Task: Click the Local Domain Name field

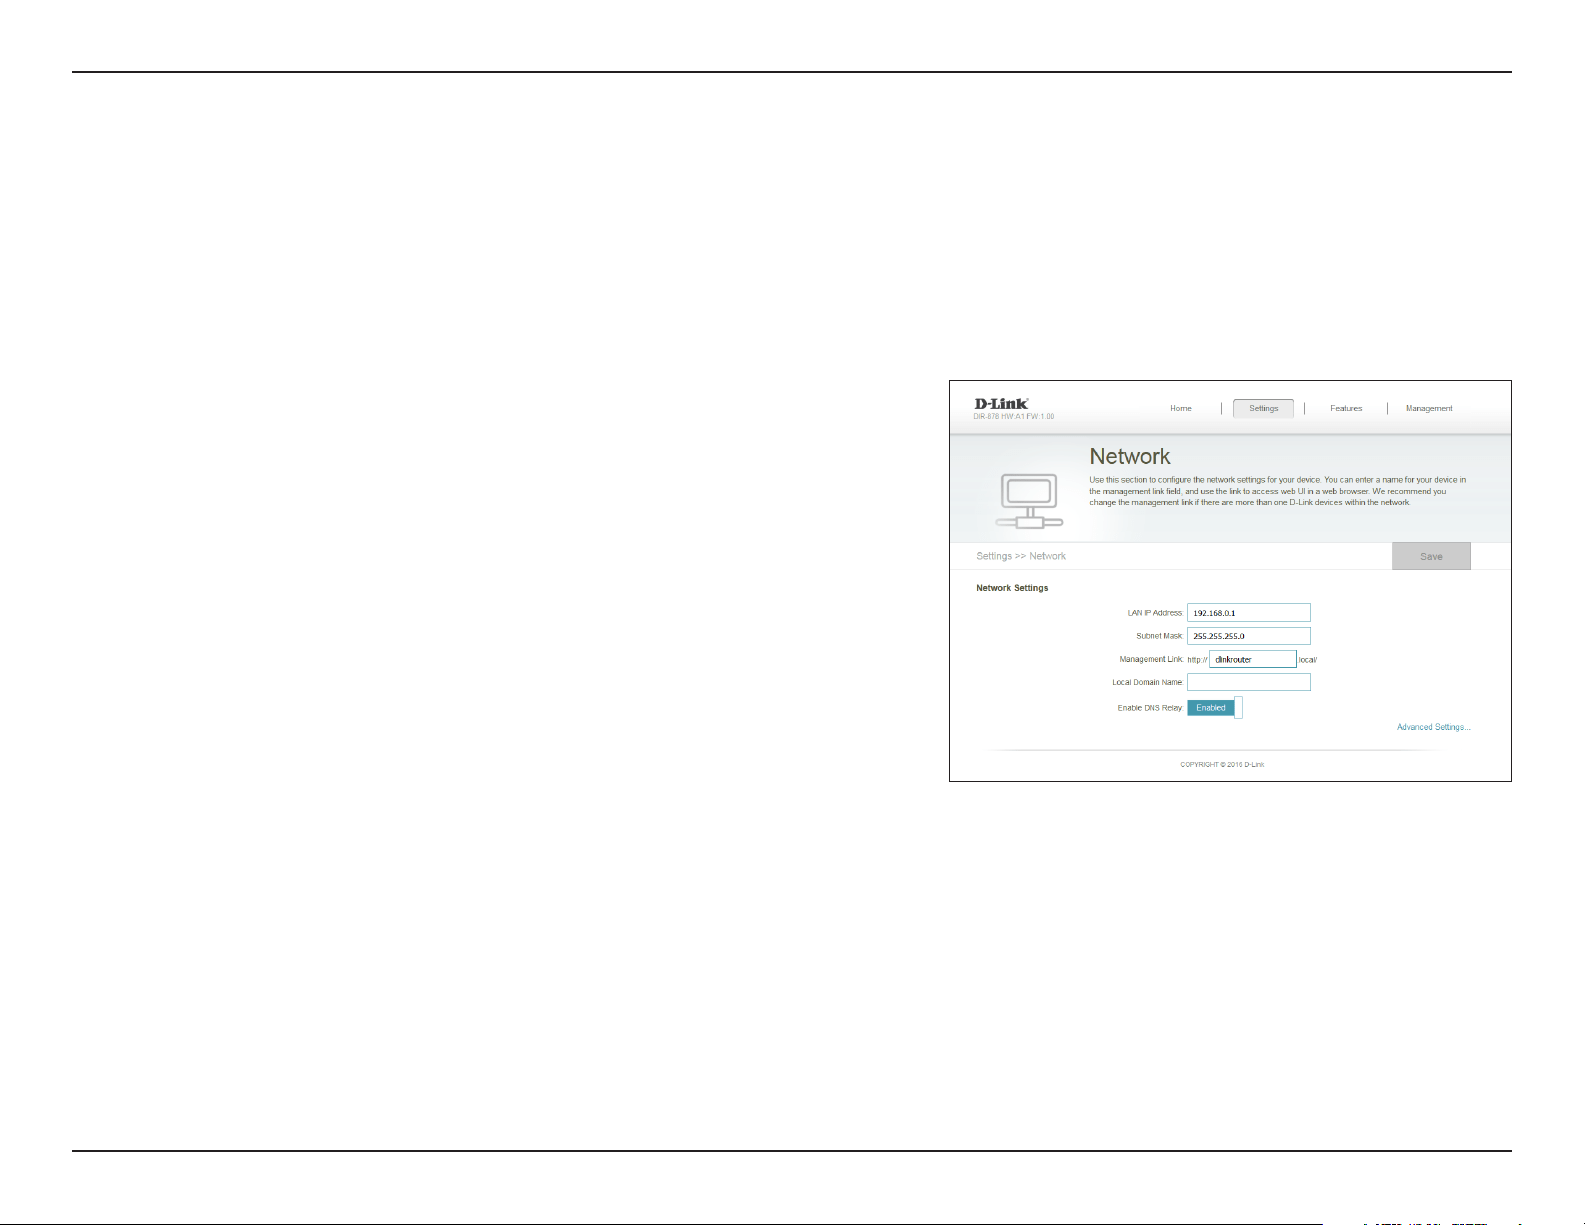Action: pos(1248,682)
